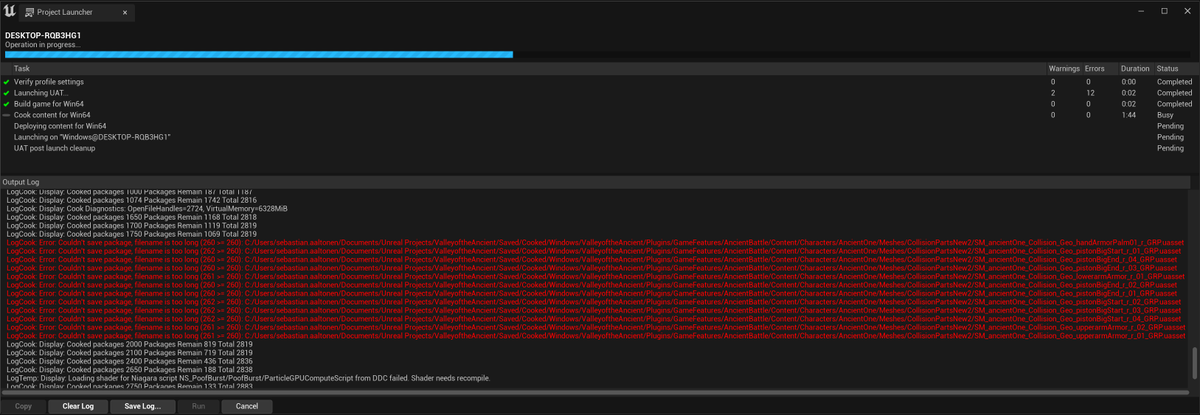
Task: Click the 1:44 duration for Cook content
Action: 1129,115
